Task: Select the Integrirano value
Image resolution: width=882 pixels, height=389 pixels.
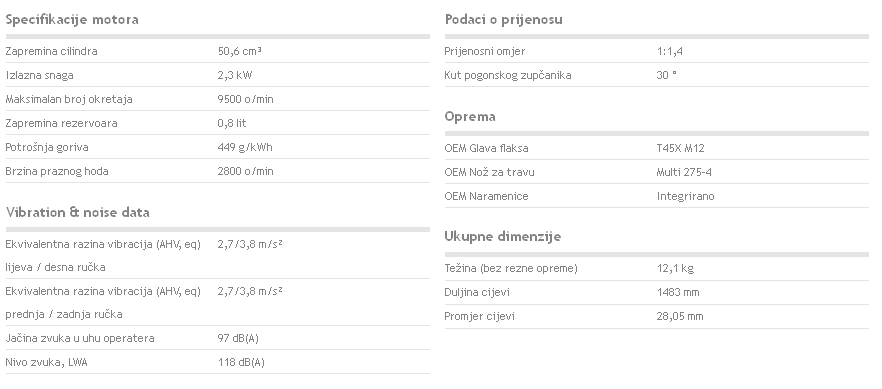Action: [686, 197]
